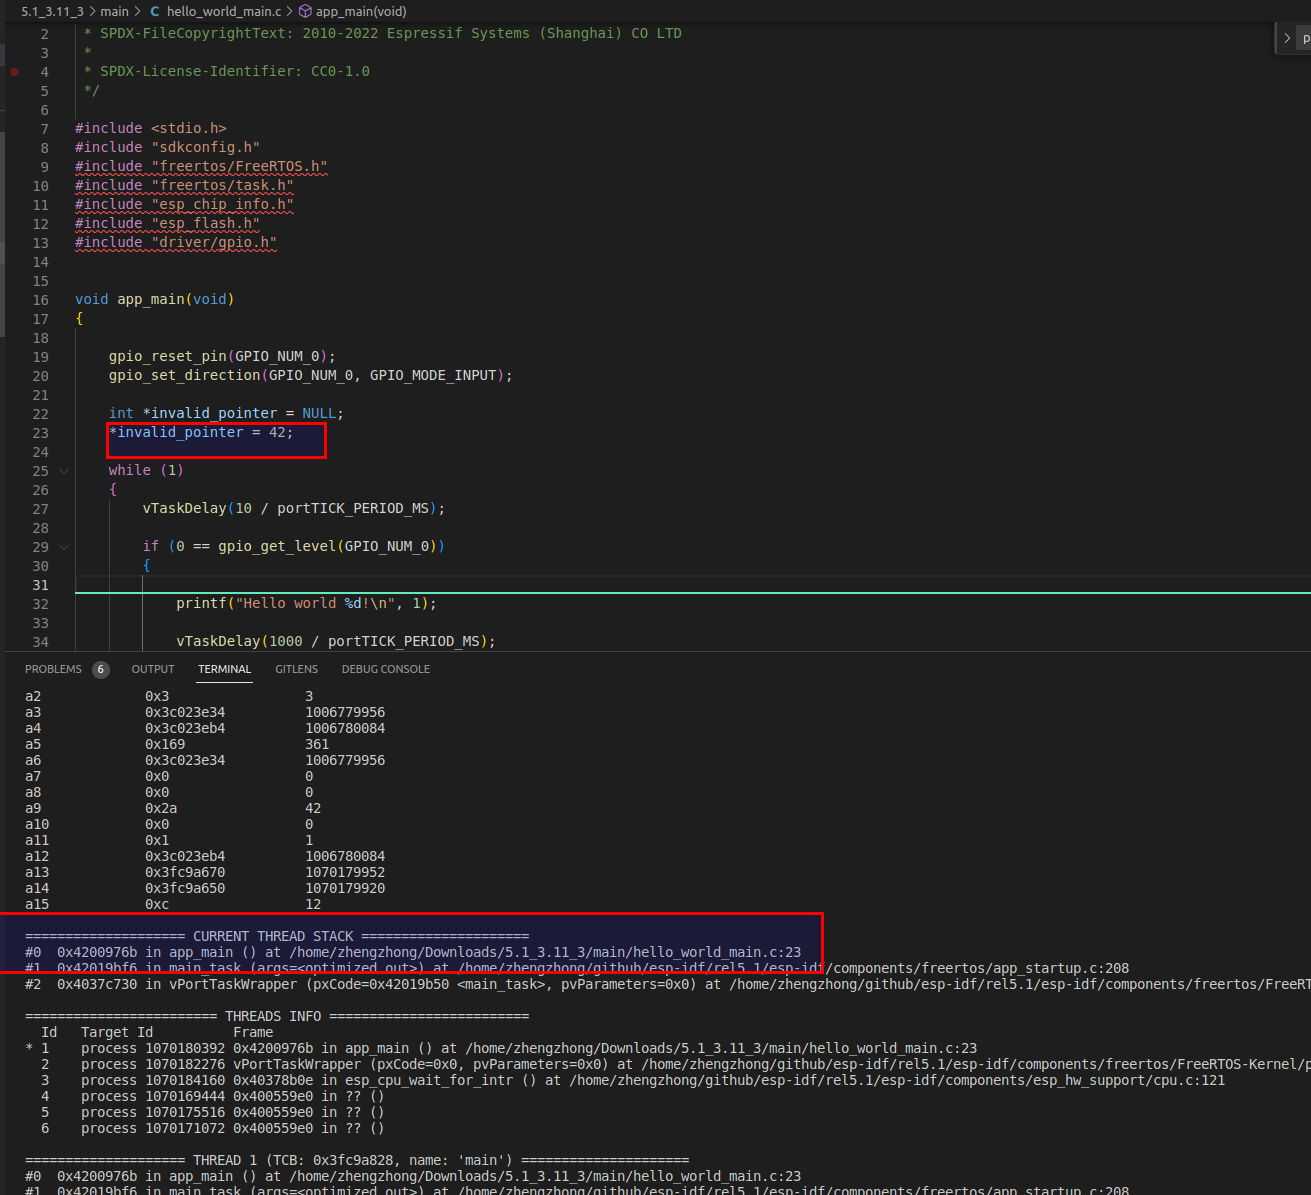
Task: Collapse the while loop fold at line 25
Action: pos(64,471)
